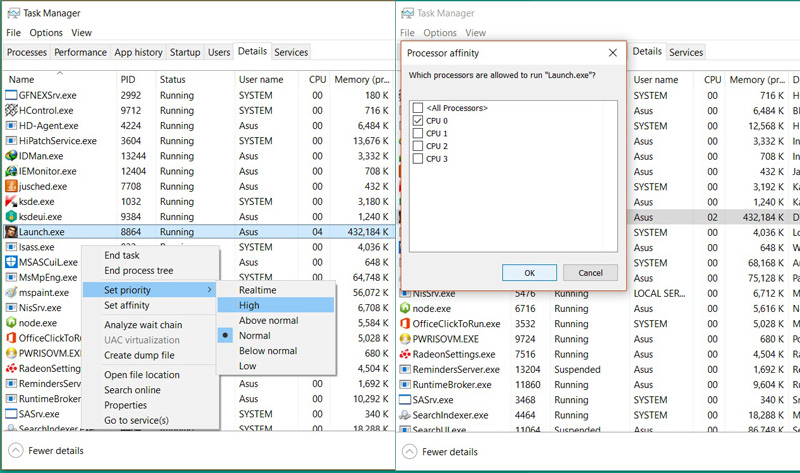Click SearchIndexer.exe icon in right window
Viewport: 800px width, 473px height.
pyautogui.click(x=405, y=415)
